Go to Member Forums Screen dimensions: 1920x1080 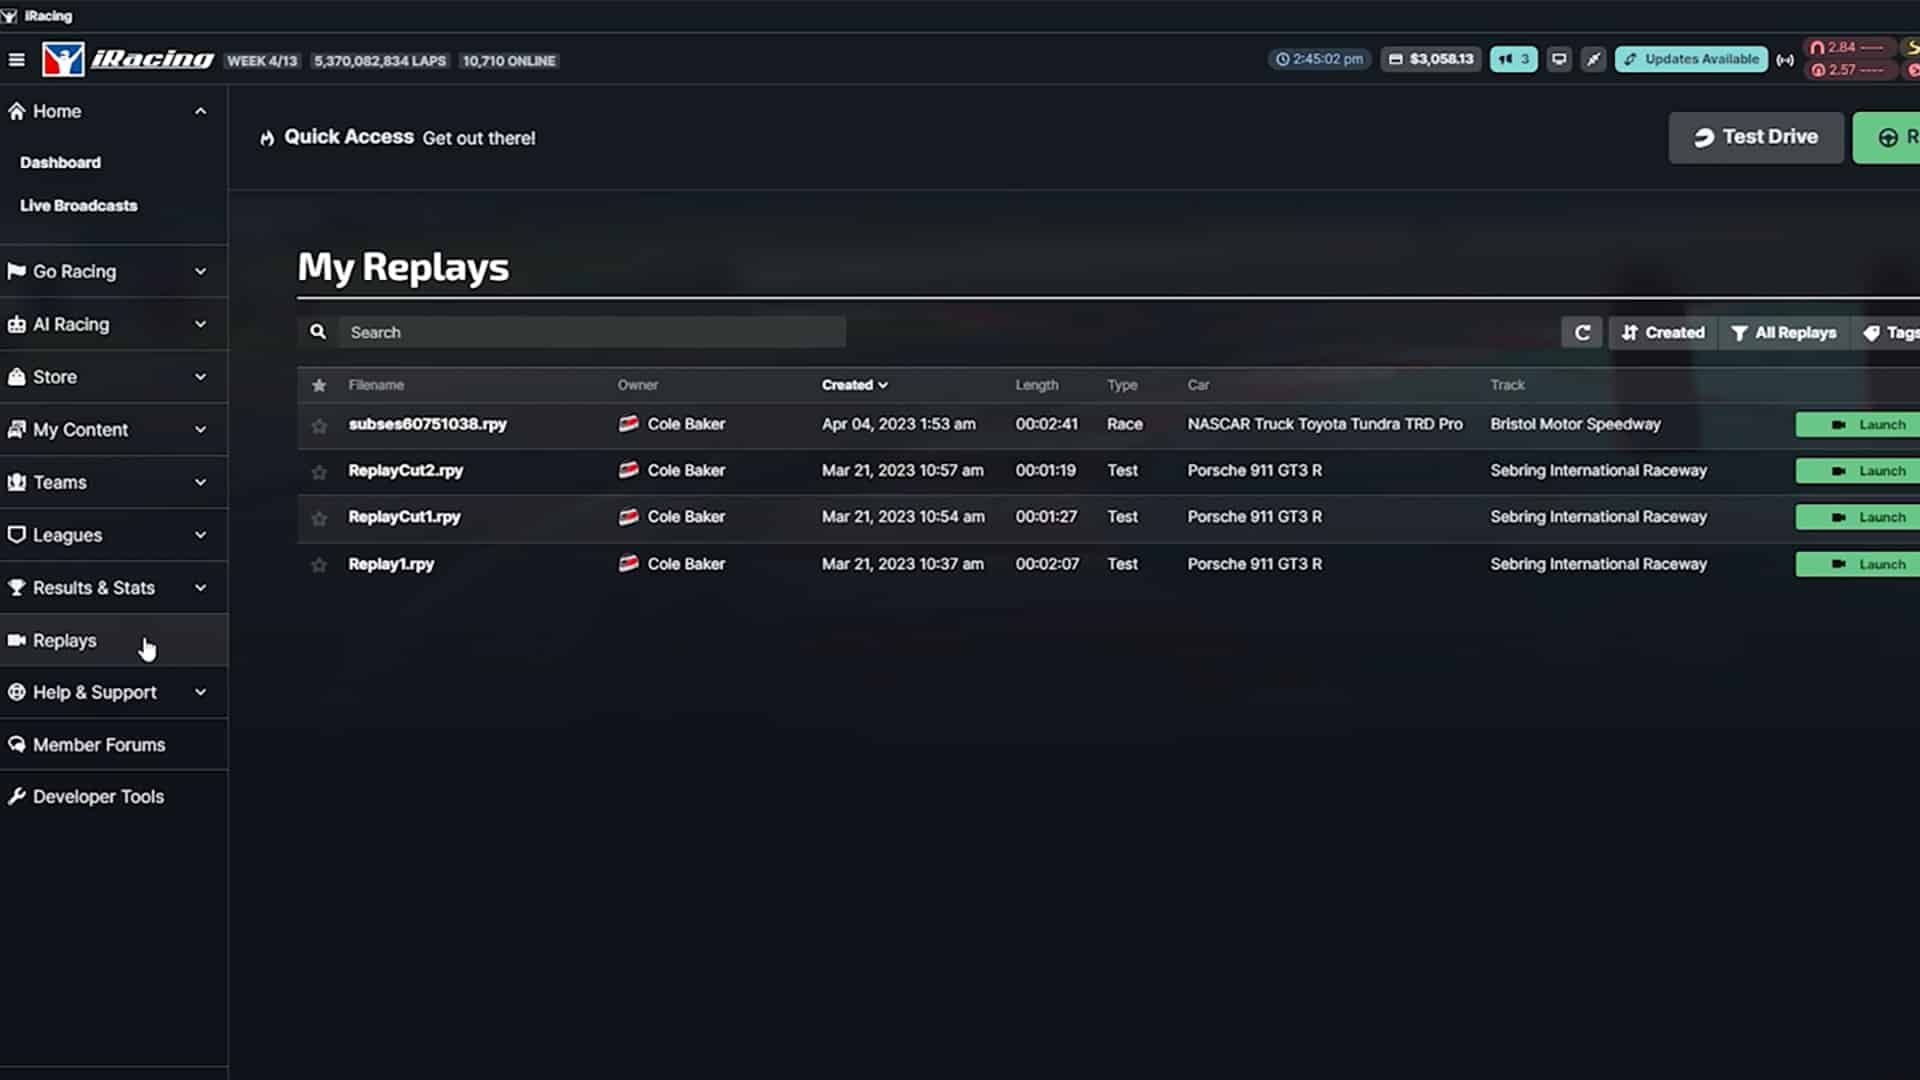[x=98, y=744]
